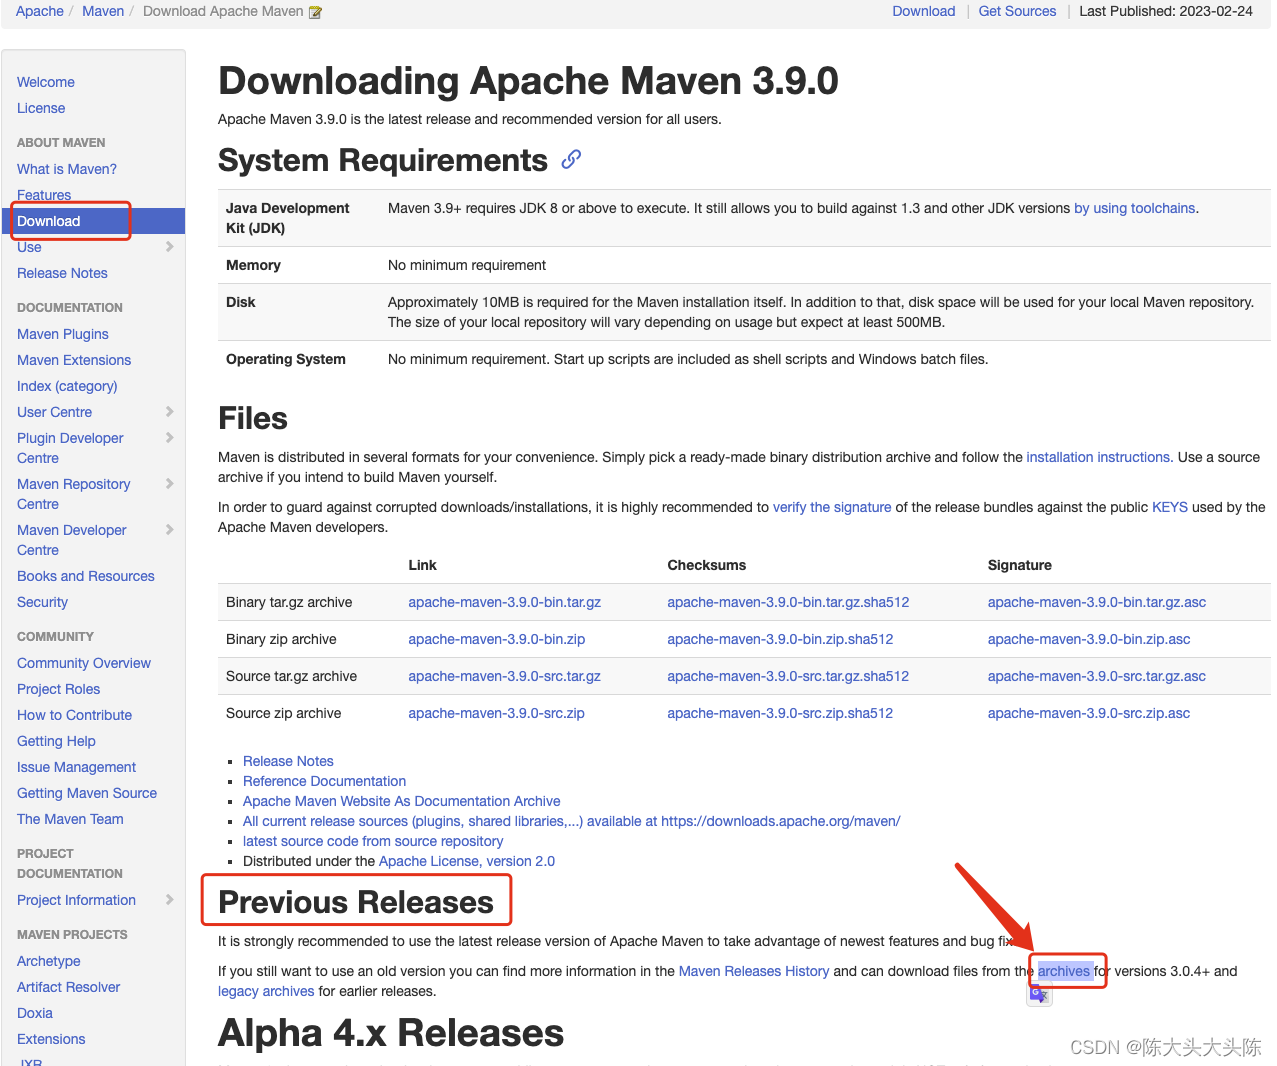The height and width of the screenshot is (1066, 1277).
Task: Open the Maven breadcrumb link
Action: [x=103, y=11]
